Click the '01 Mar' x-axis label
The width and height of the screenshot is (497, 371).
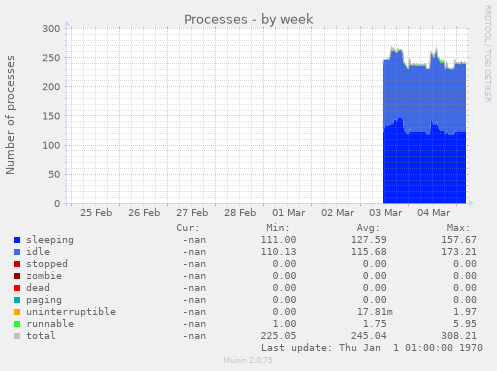point(289,213)
